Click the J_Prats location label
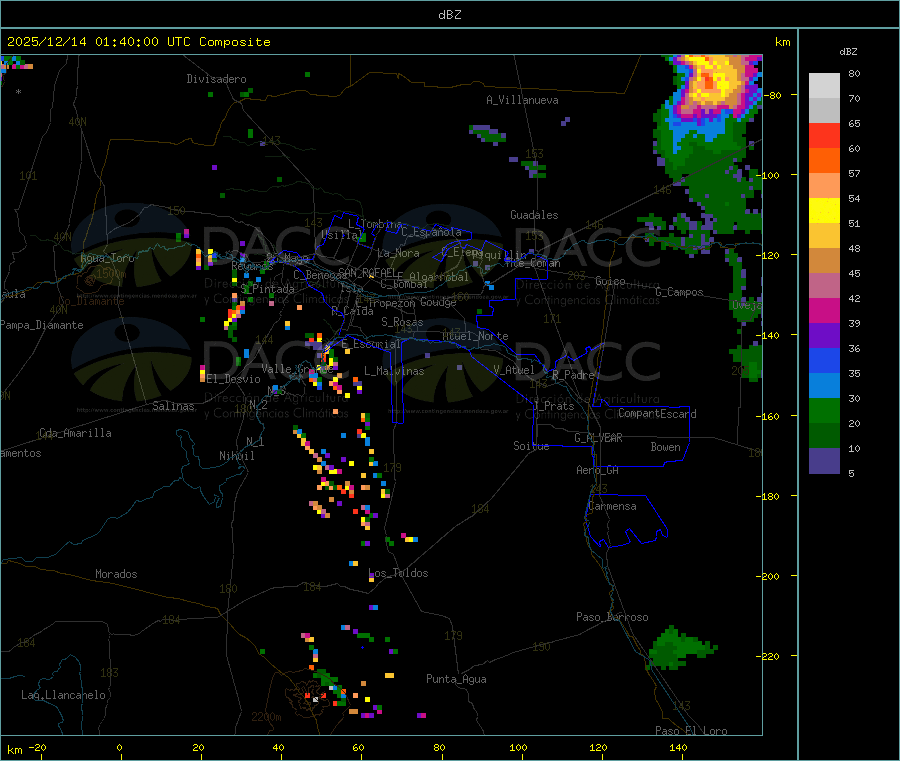The height and width of the screenshot is (761, 900). tap(554, 406)
